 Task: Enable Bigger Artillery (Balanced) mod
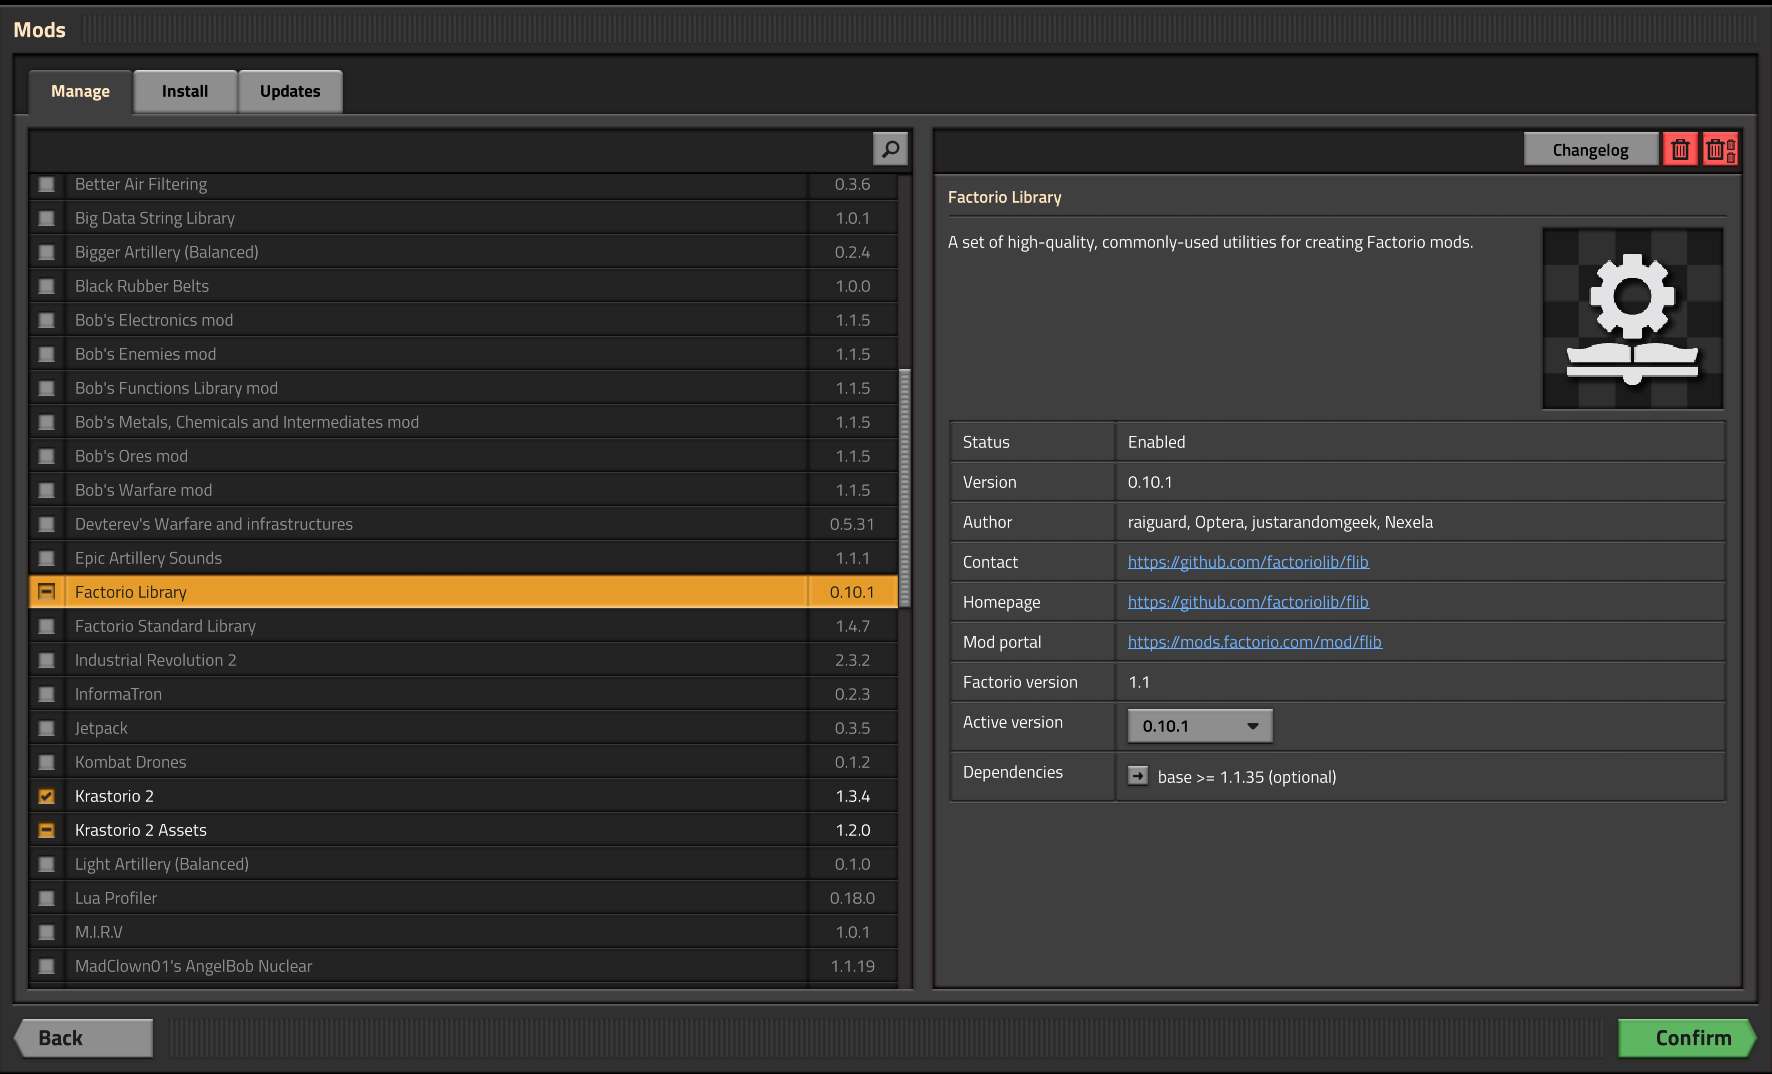(46, 252)
